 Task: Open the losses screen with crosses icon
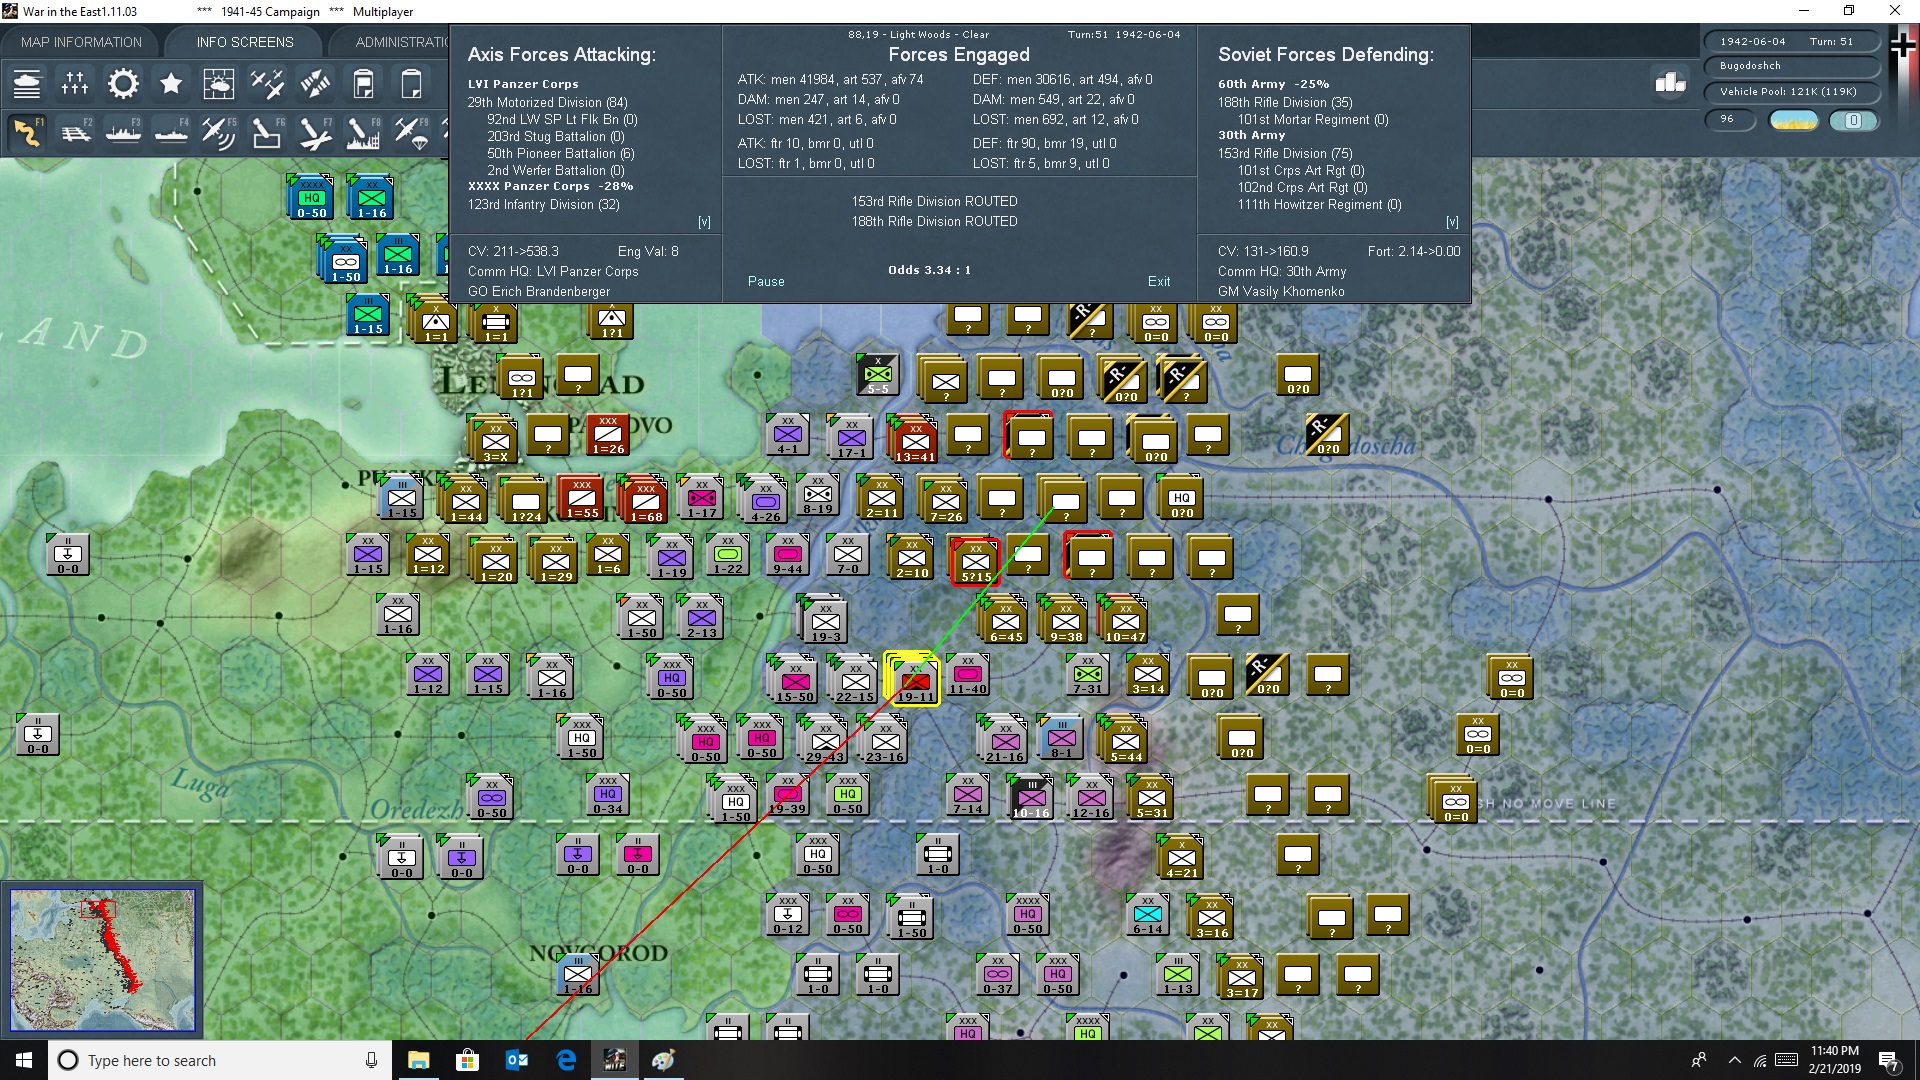(x=75, y=84)
